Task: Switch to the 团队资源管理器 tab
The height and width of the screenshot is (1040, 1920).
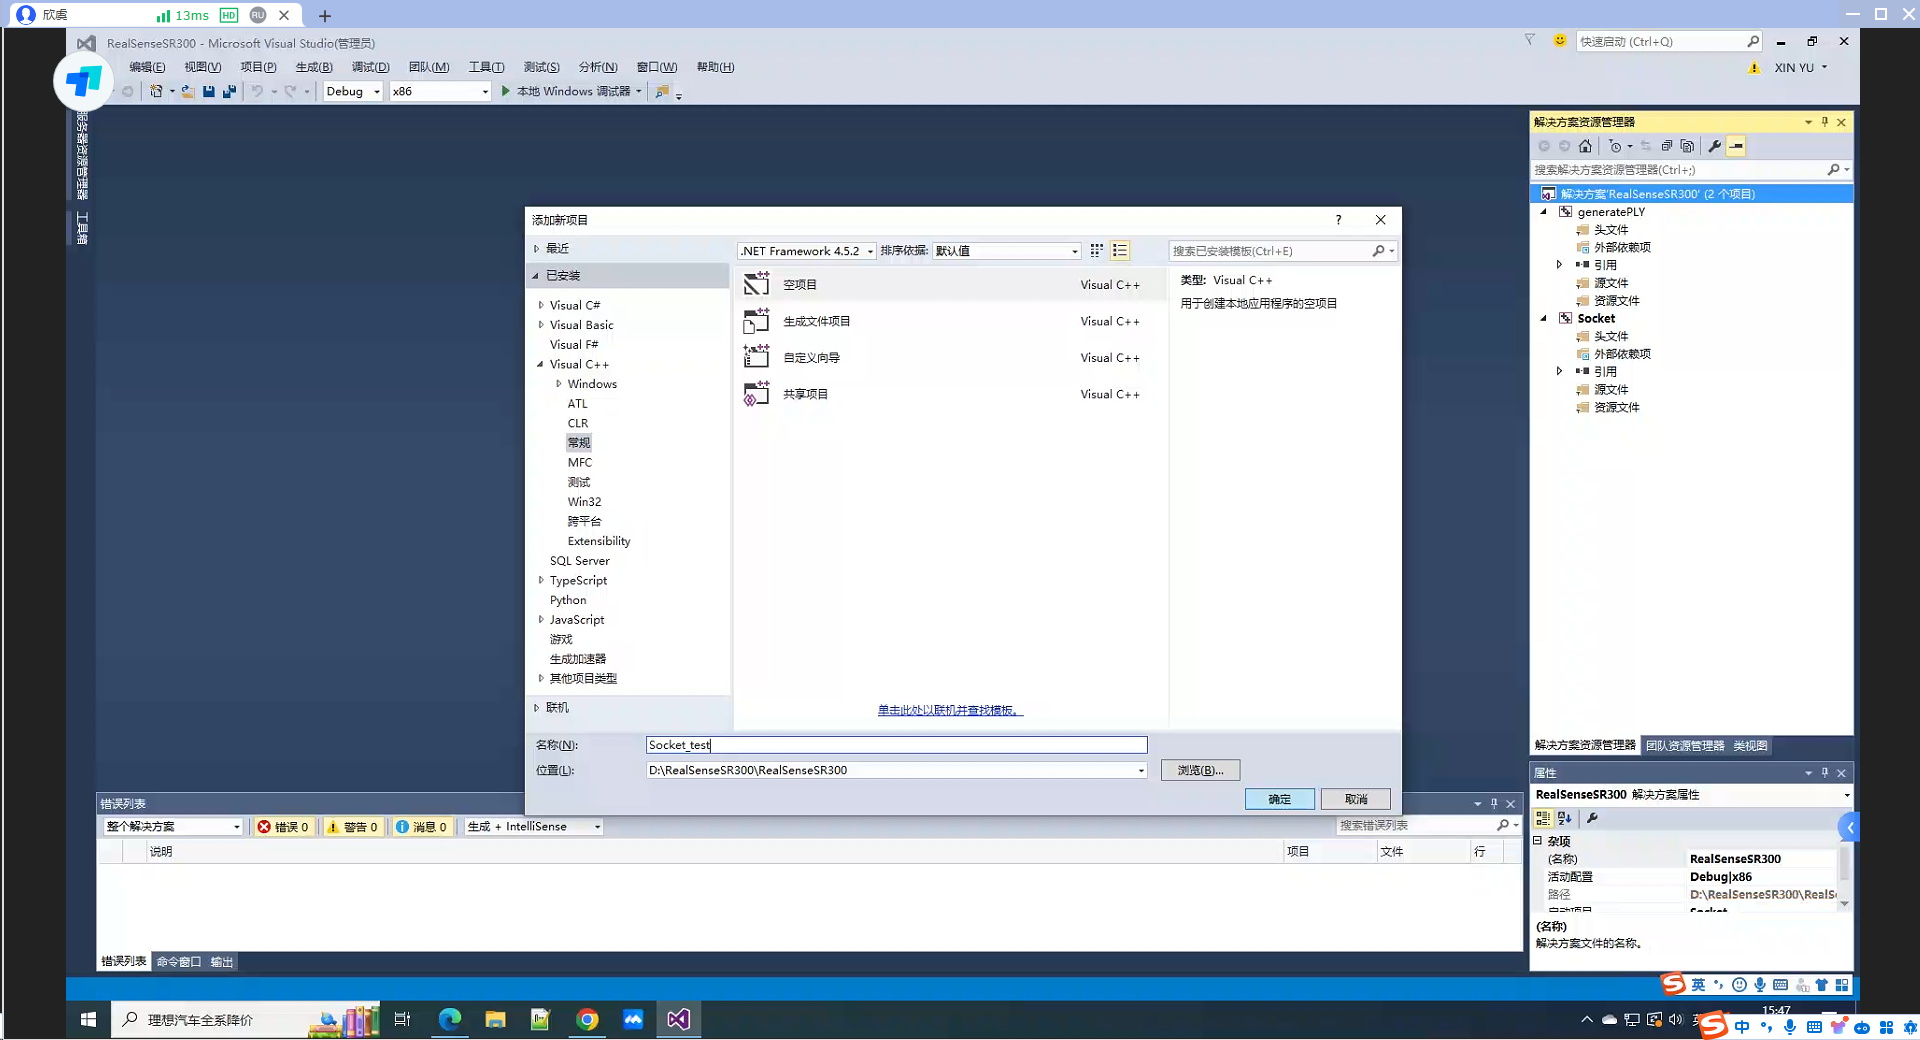Action: point(1685,746)
